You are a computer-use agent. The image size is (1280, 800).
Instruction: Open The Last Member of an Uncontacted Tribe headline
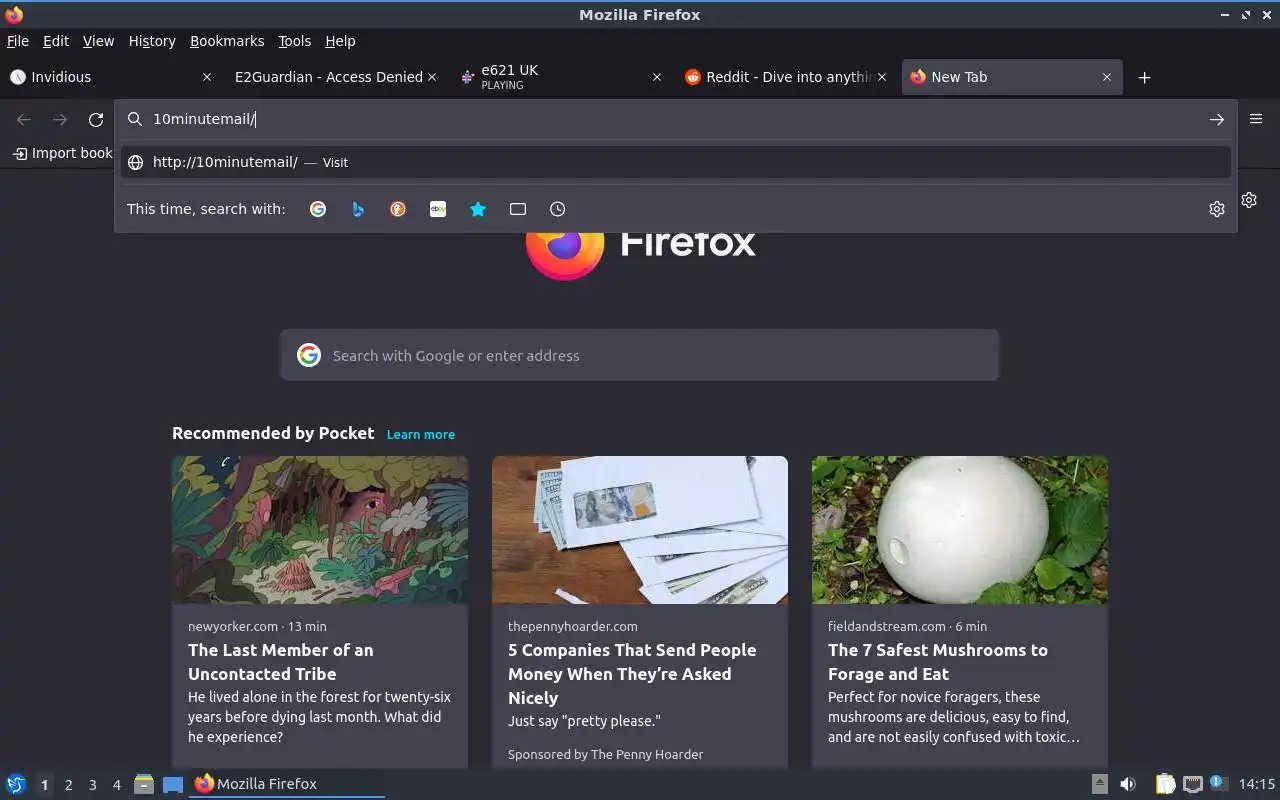point(281,662)
